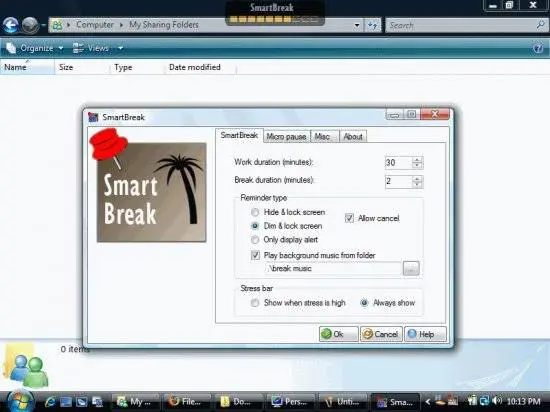Open the SmartBreak taskbar button
Image resolution: width=550 pixels, height=412 pixels.
395,401
